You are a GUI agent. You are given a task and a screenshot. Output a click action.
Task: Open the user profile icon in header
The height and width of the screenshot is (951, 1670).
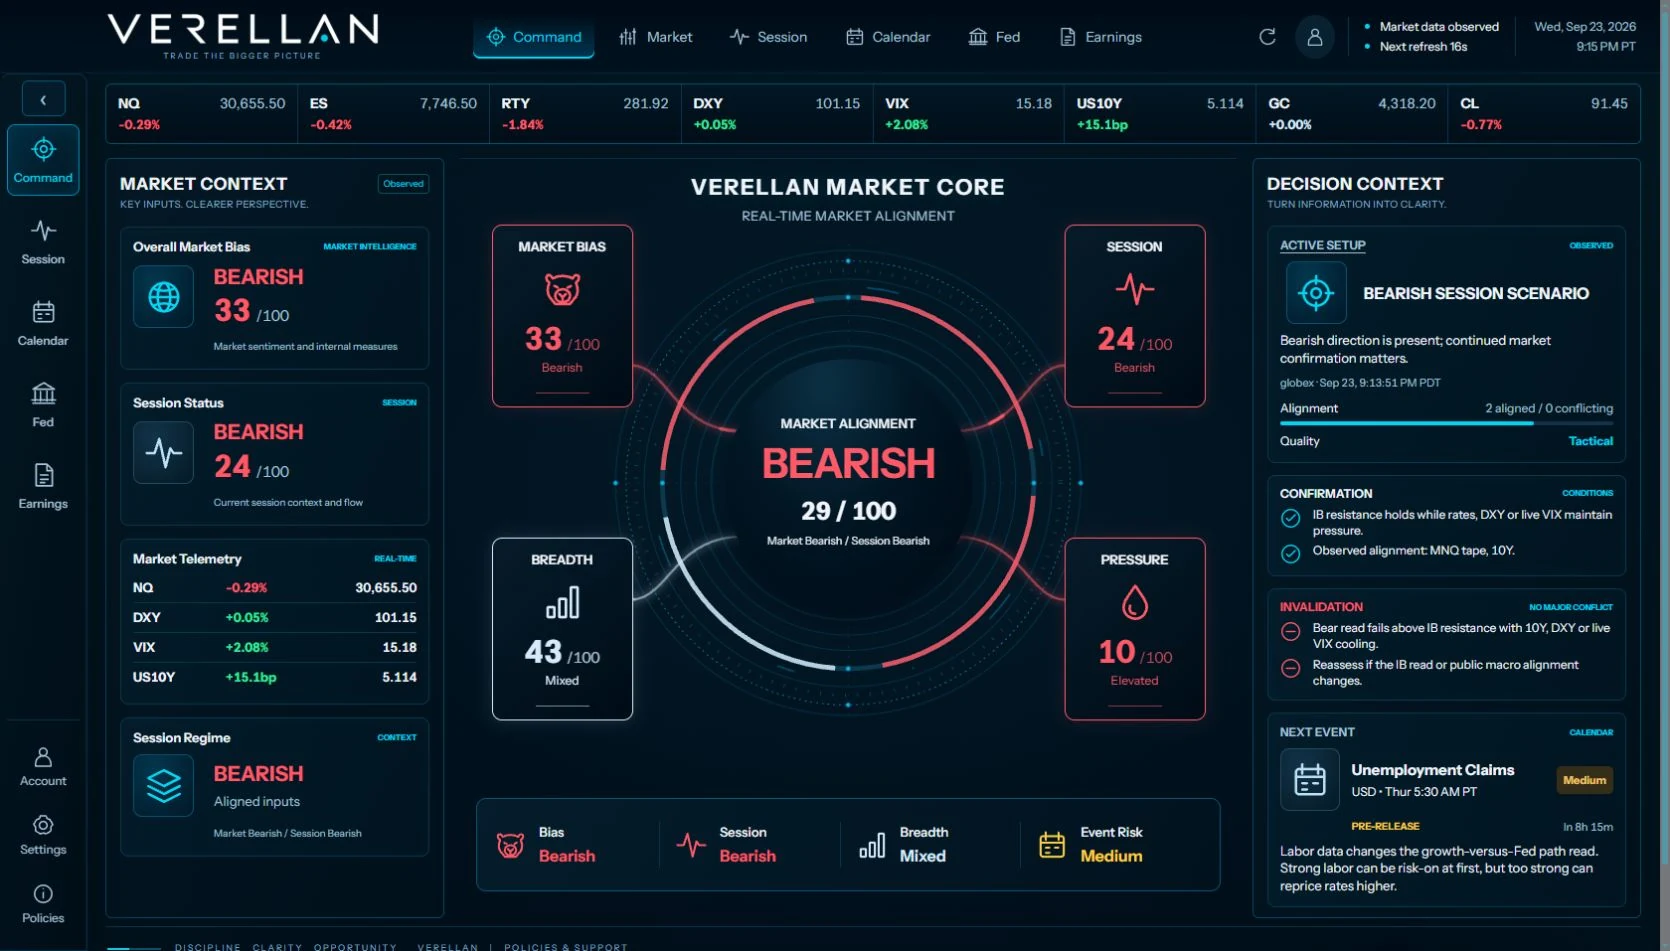tap(1315, 37)
